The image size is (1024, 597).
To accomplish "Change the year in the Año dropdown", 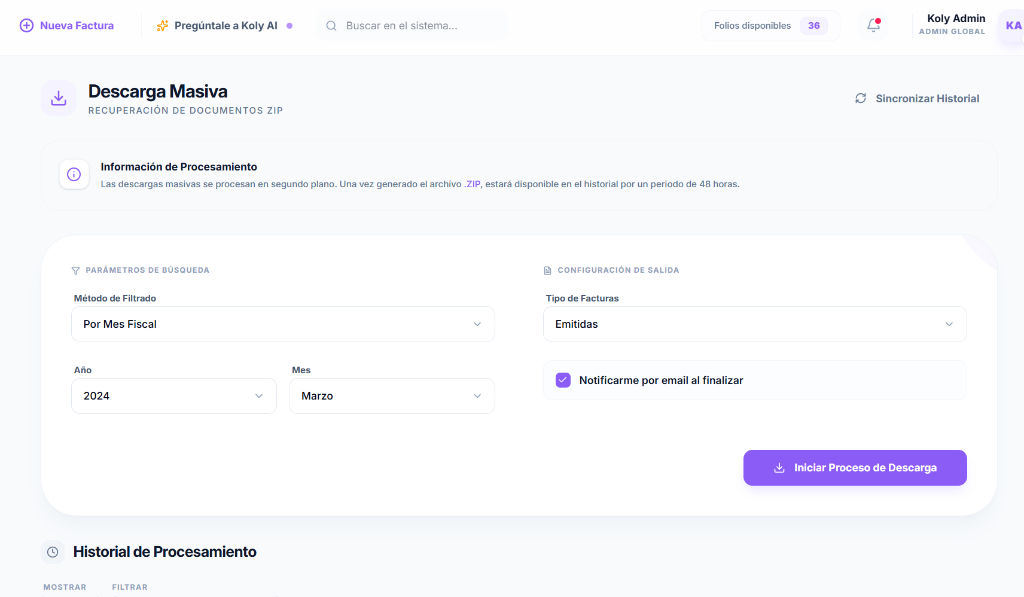I will (x=173, y=396).
